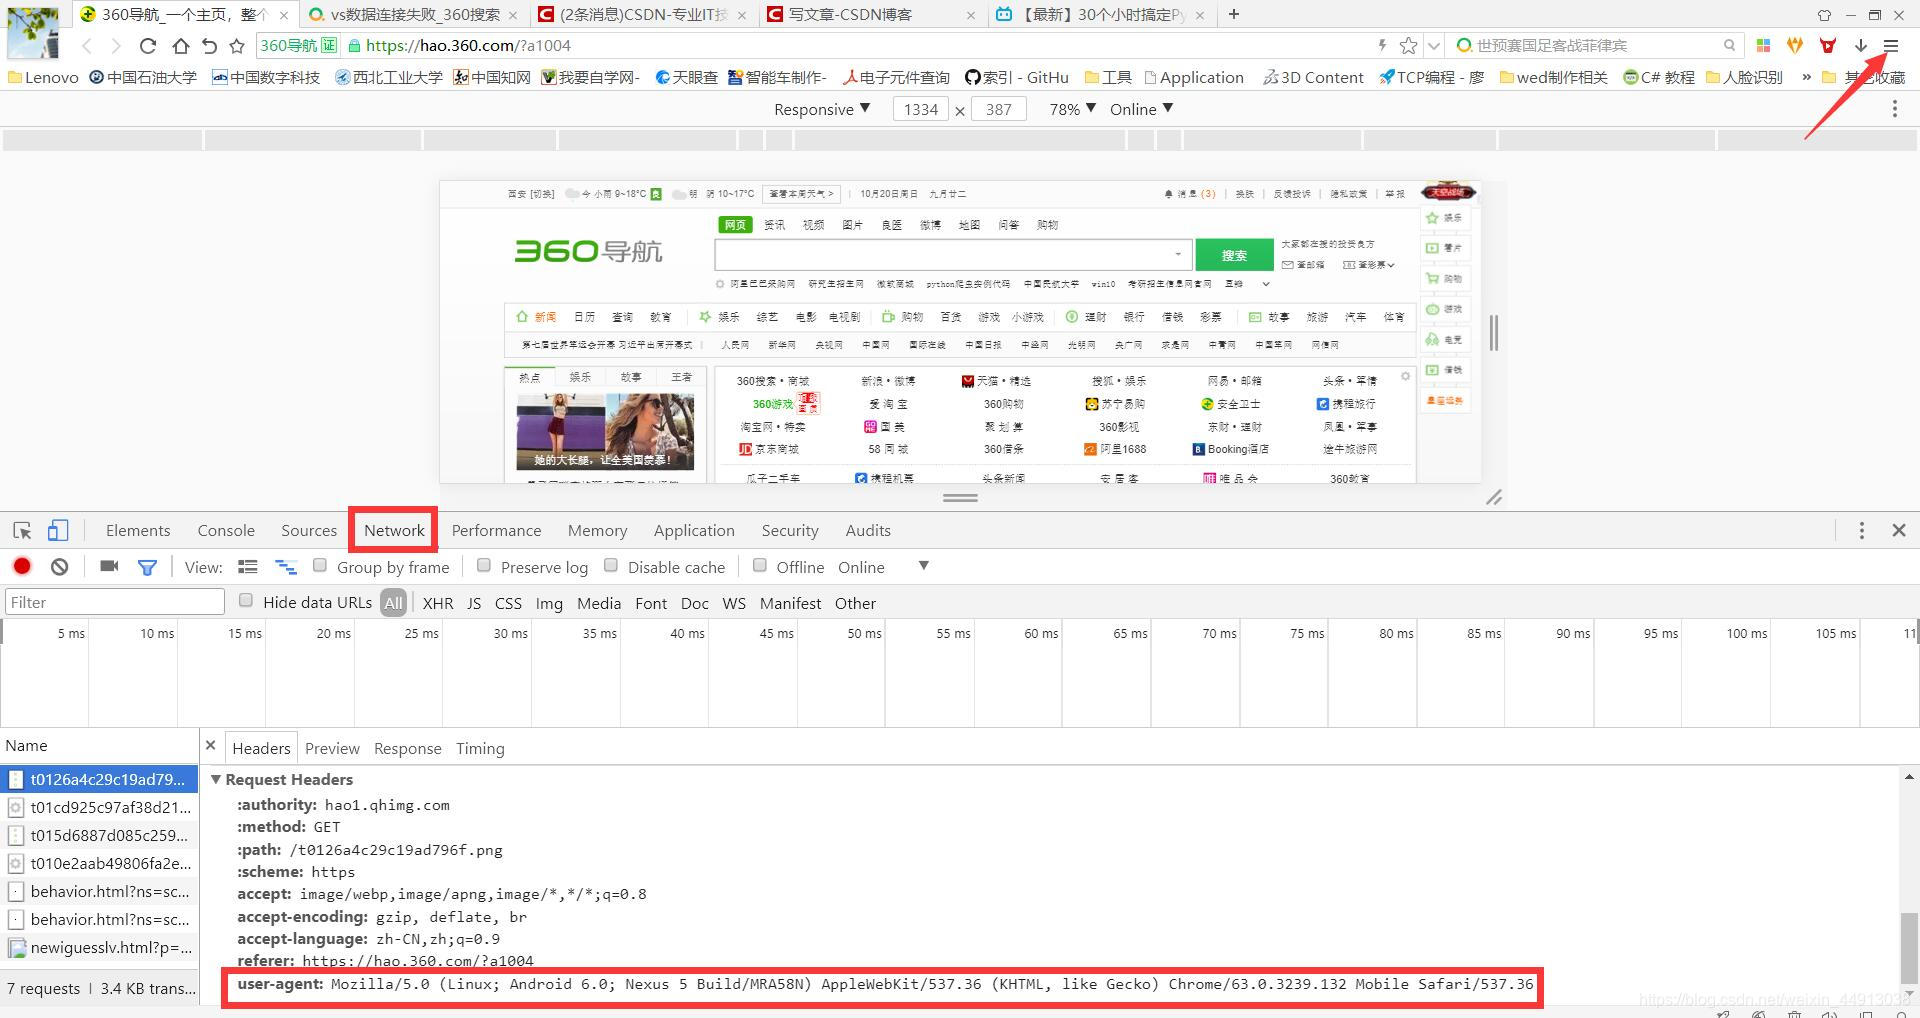Stop recording network log red button
Screen dimensions: 1920x1018
point(22,567)
